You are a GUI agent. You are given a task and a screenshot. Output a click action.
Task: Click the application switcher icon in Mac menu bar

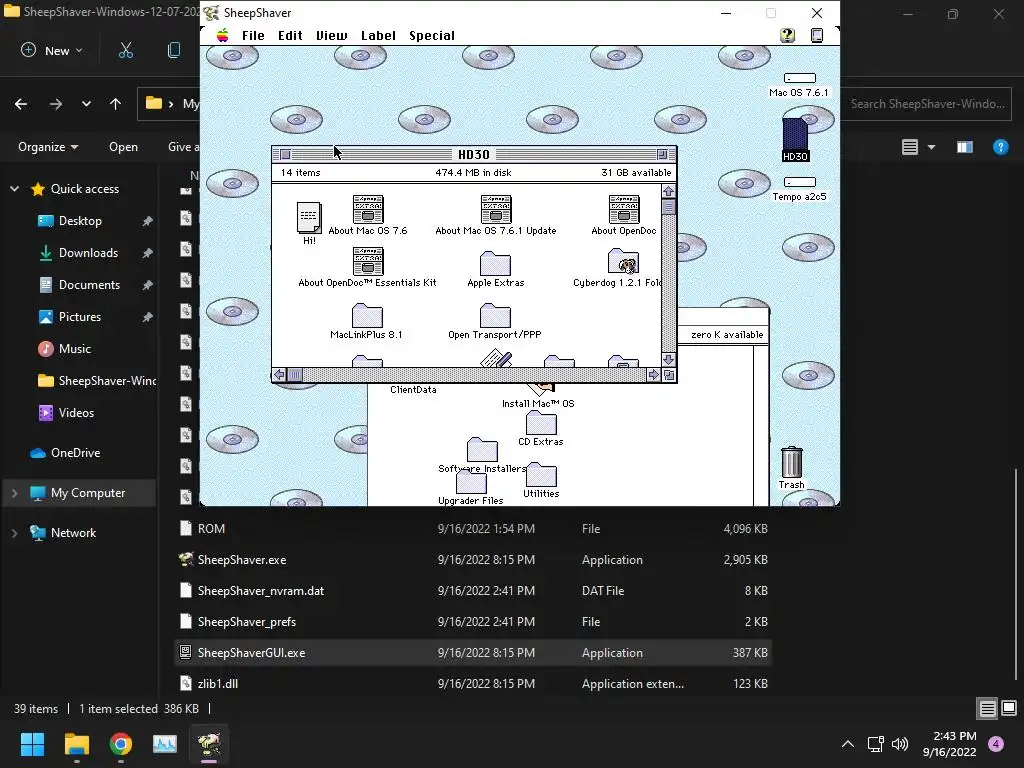pyautogui.click(x=817, y=35)
